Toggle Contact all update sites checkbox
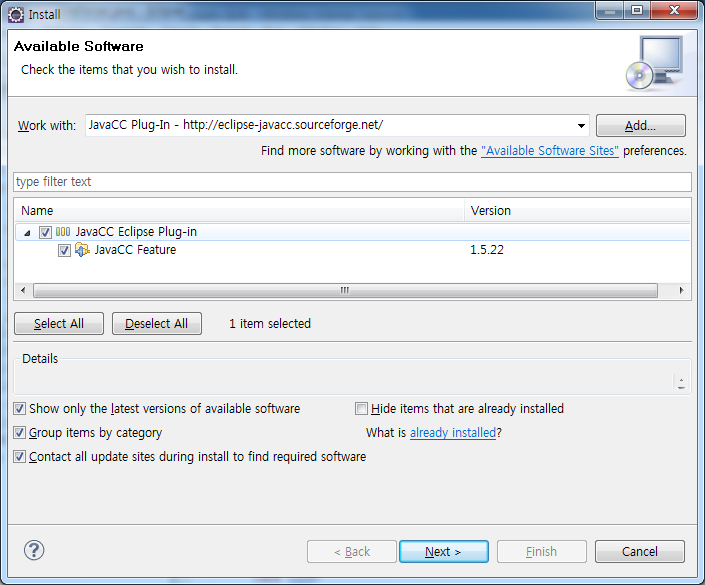This screenshot has height=585, width=705. pos(19,457)
